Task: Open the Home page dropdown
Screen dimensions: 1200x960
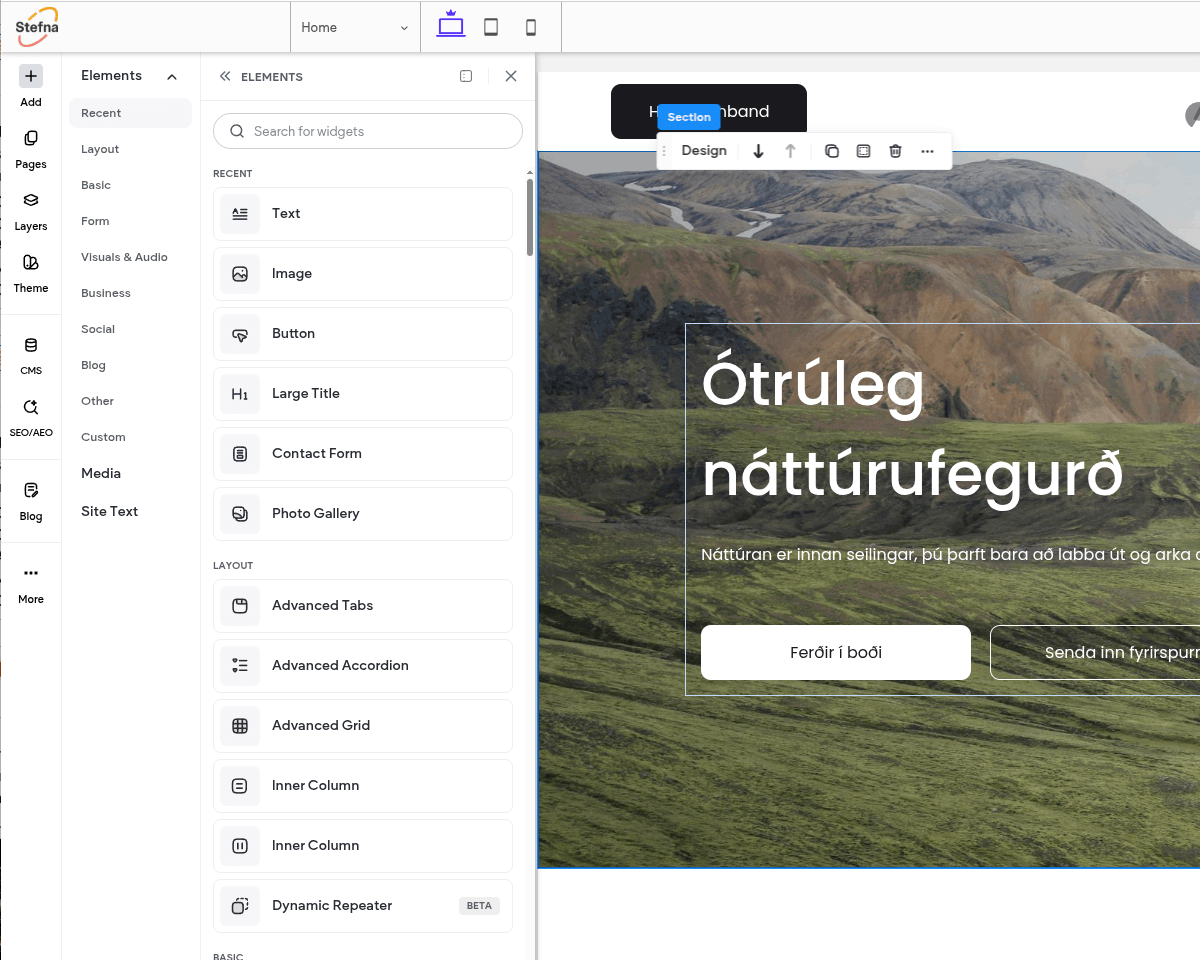Action: point(355,27)
